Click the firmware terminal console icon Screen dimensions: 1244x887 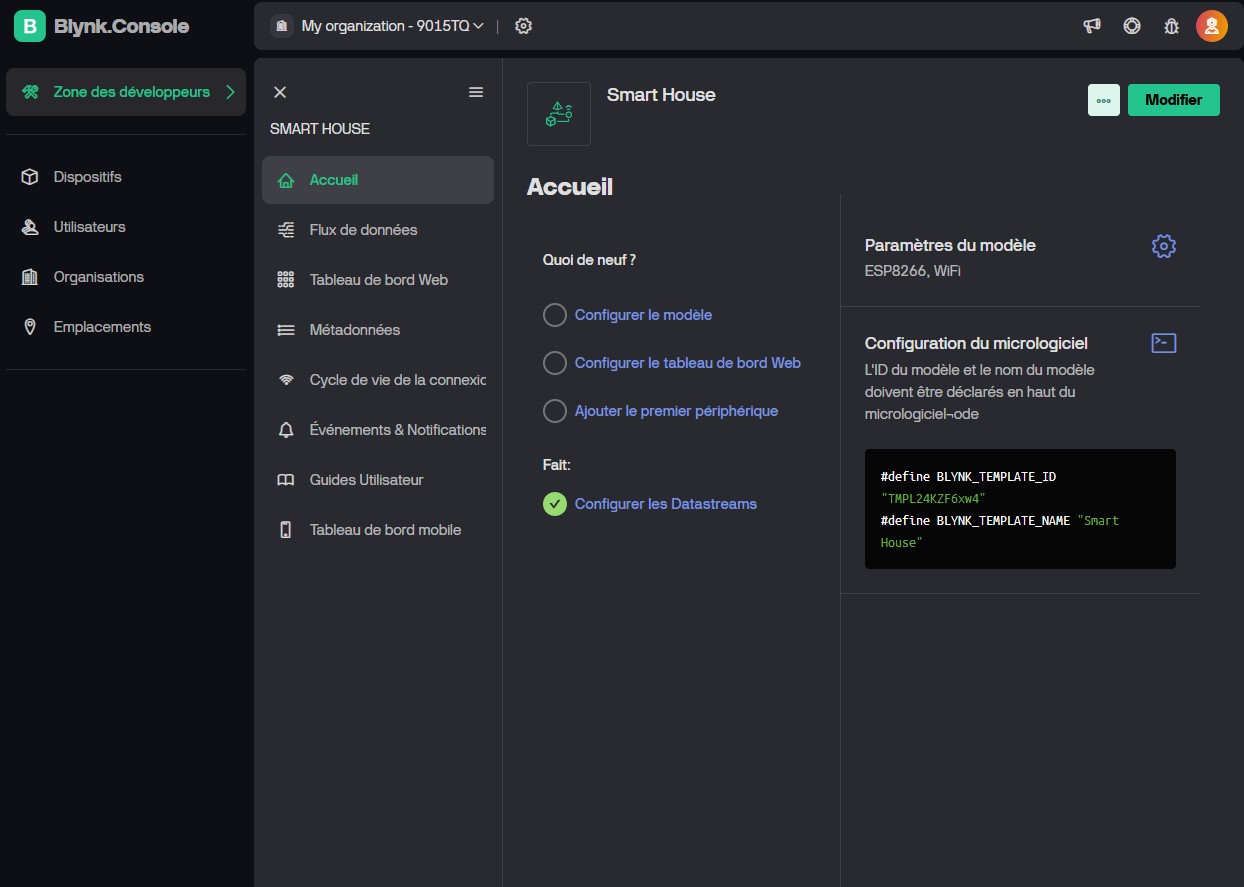point(1164,343)
